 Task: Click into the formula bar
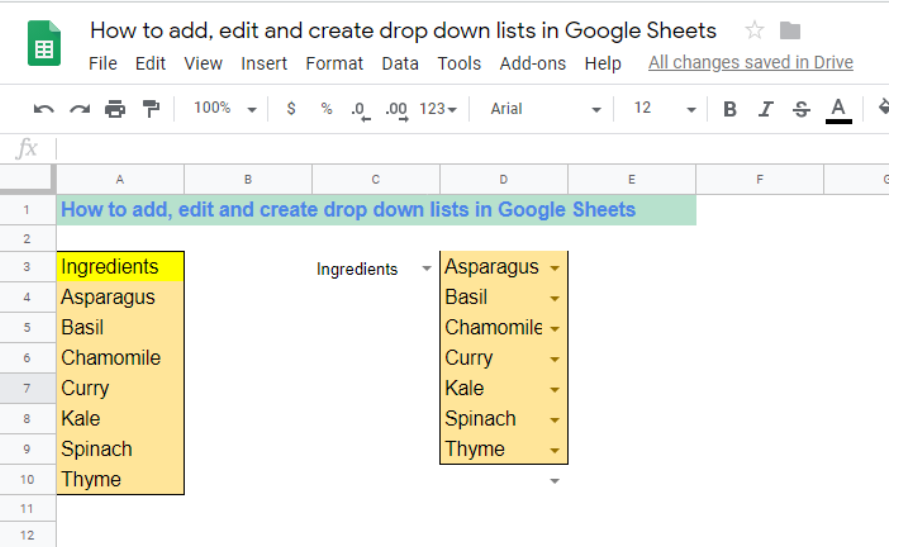click(x=472, y=149)
